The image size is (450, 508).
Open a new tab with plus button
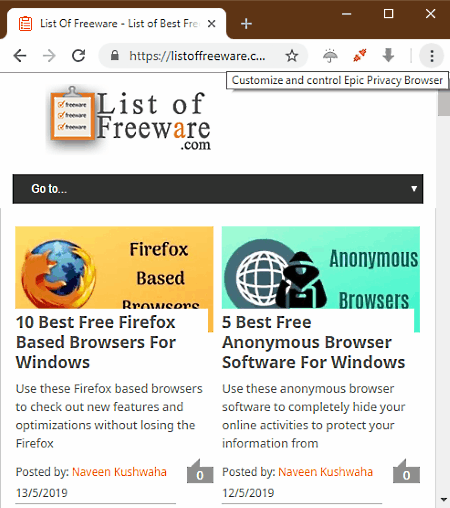click(x=246, y=24)
